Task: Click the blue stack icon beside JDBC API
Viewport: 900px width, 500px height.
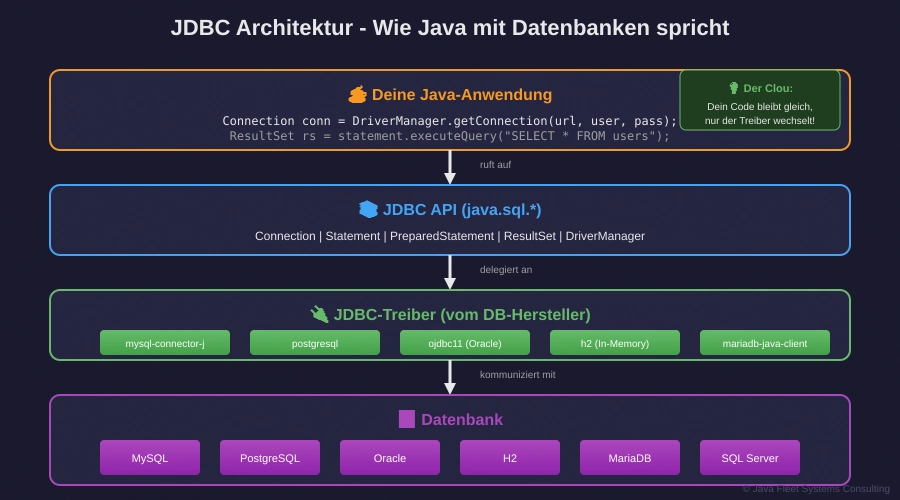Action: click(x=368, y=209)
